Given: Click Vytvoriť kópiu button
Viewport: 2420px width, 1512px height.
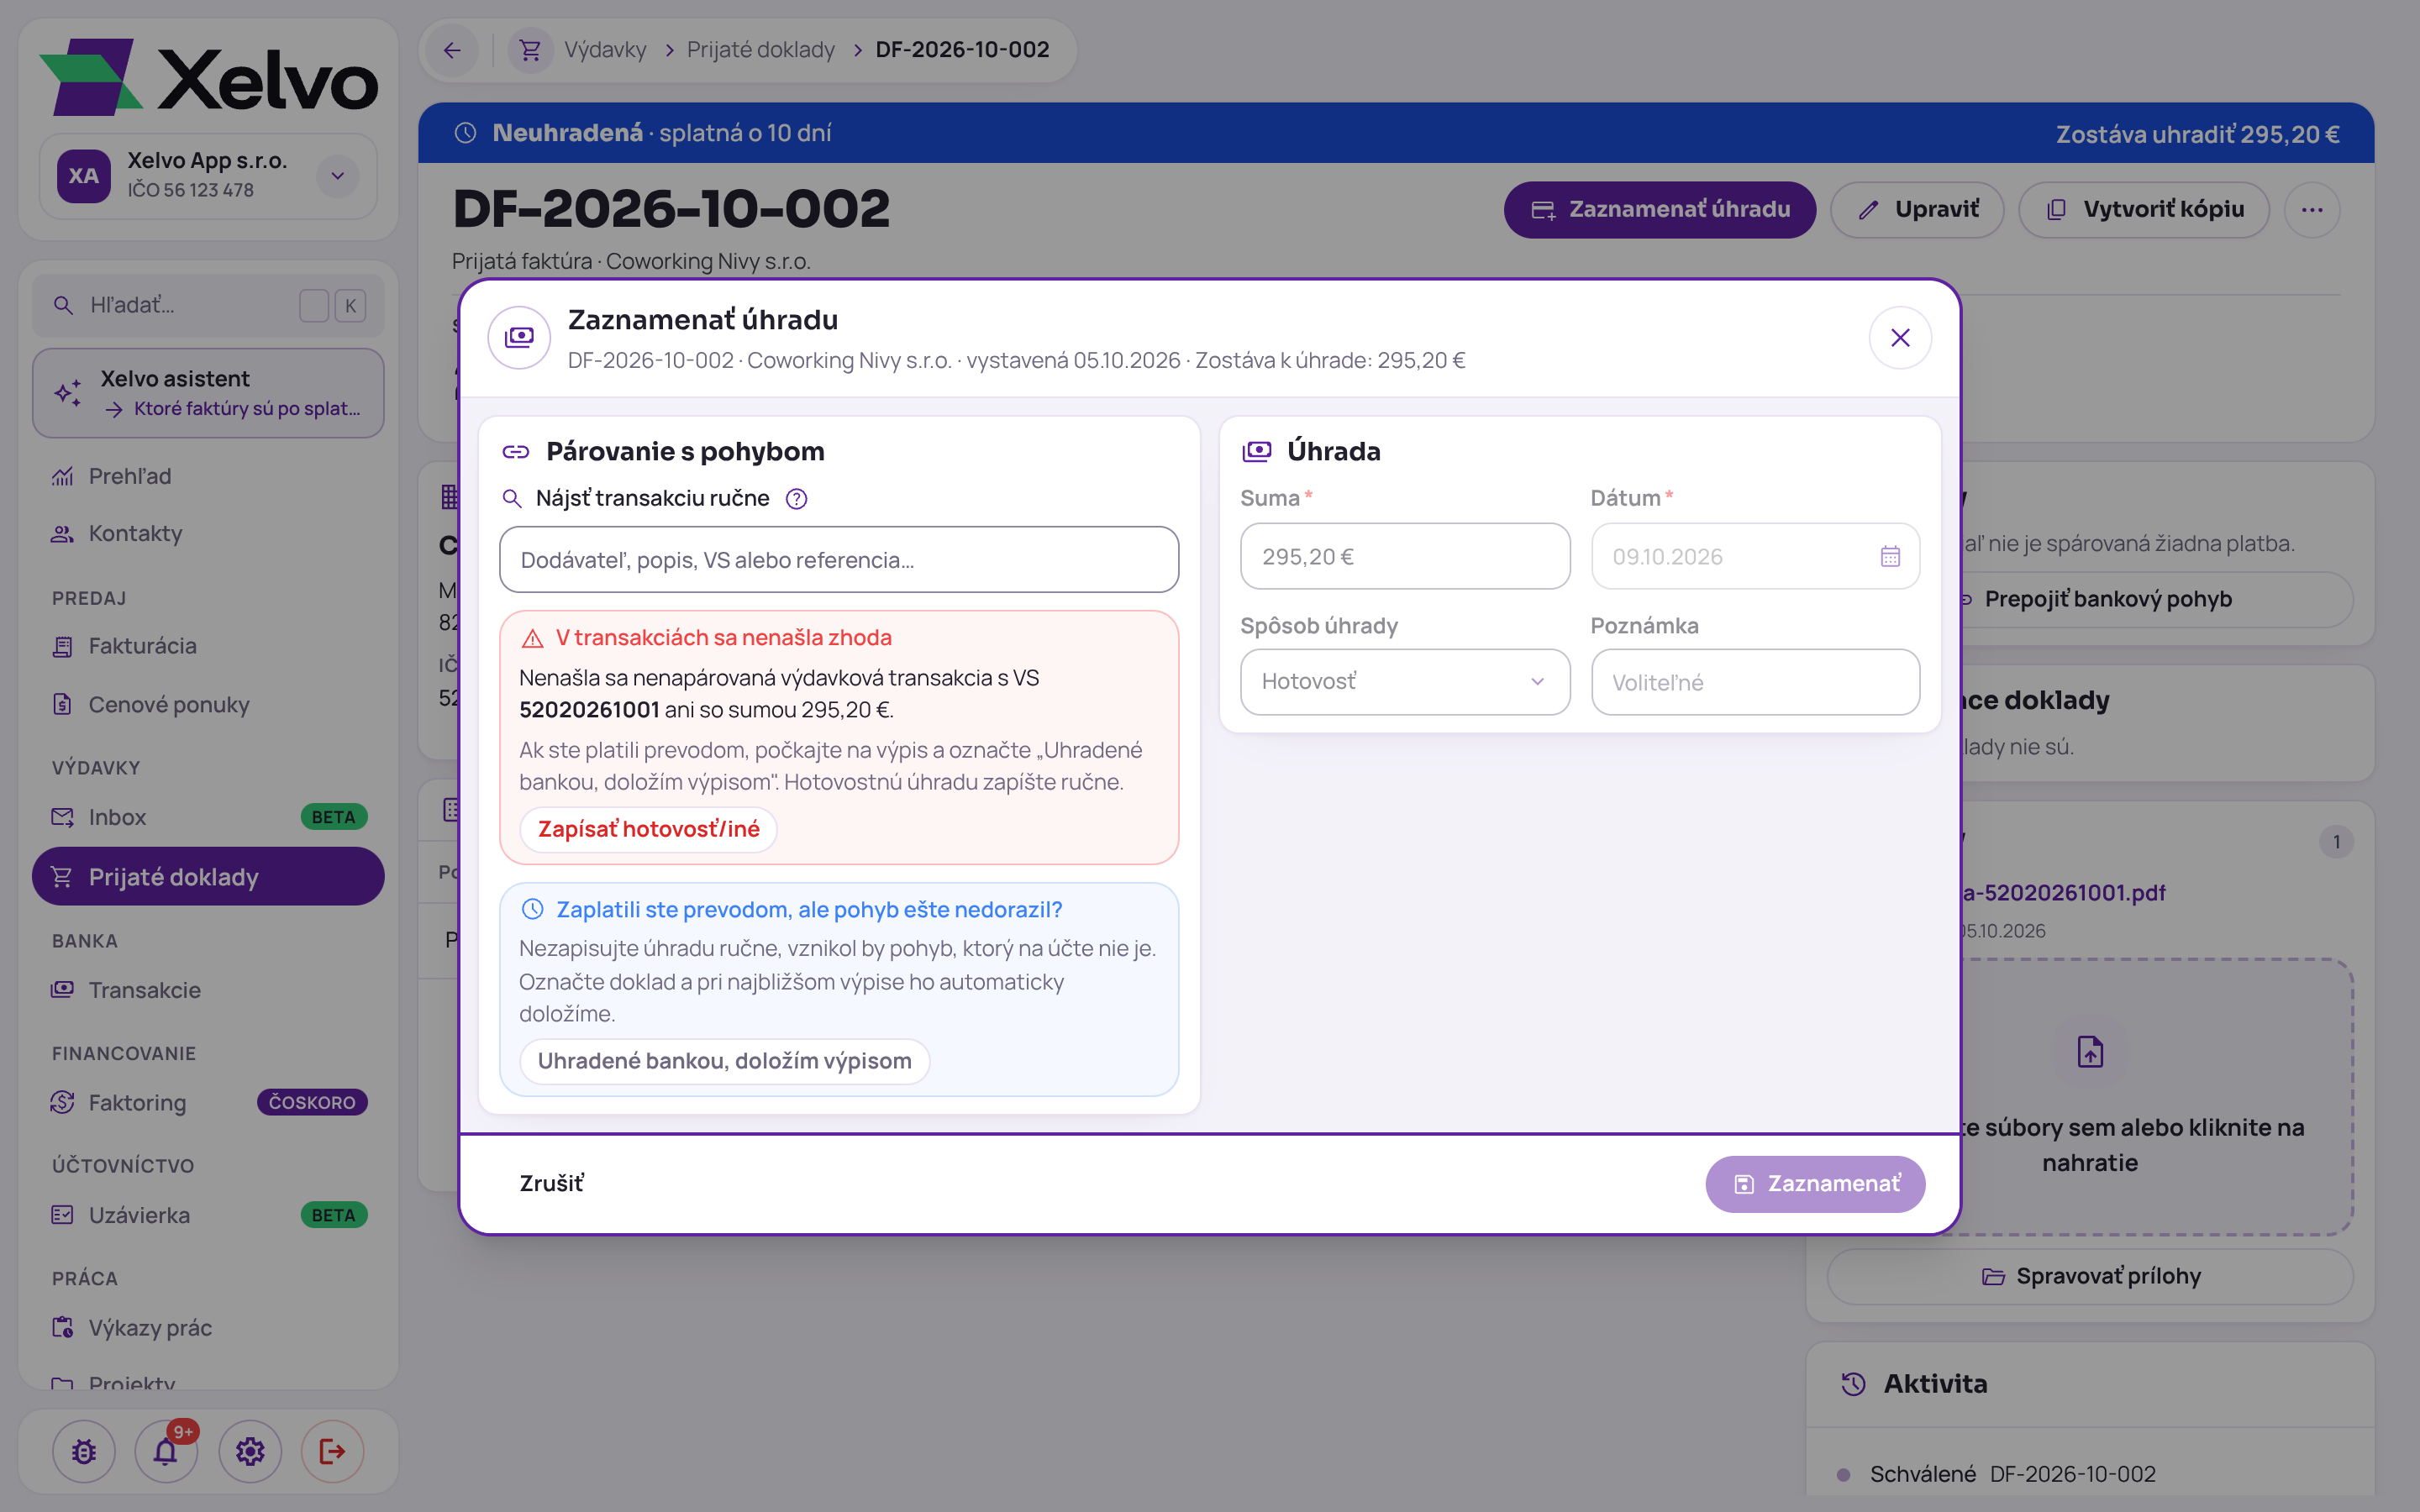Looking at the screenshot, I should coord(2144,210).
